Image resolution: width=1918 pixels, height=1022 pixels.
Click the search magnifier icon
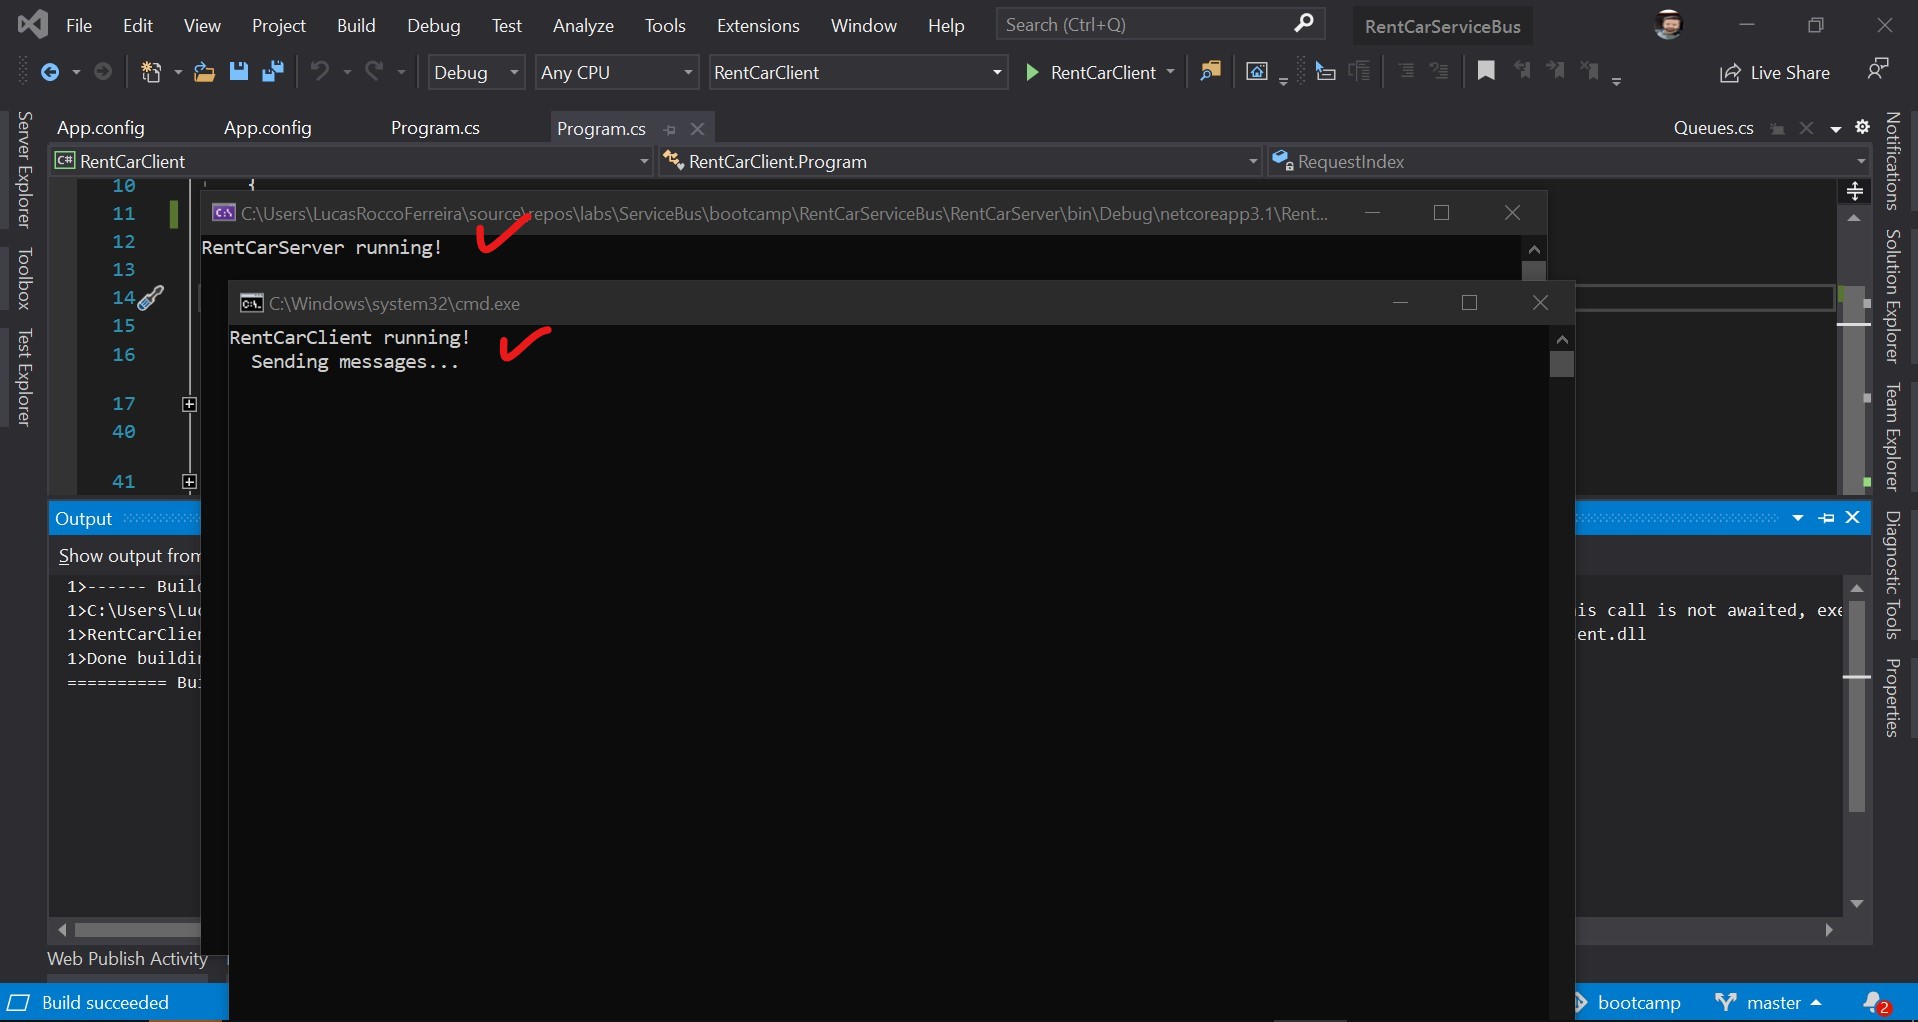1304,24
